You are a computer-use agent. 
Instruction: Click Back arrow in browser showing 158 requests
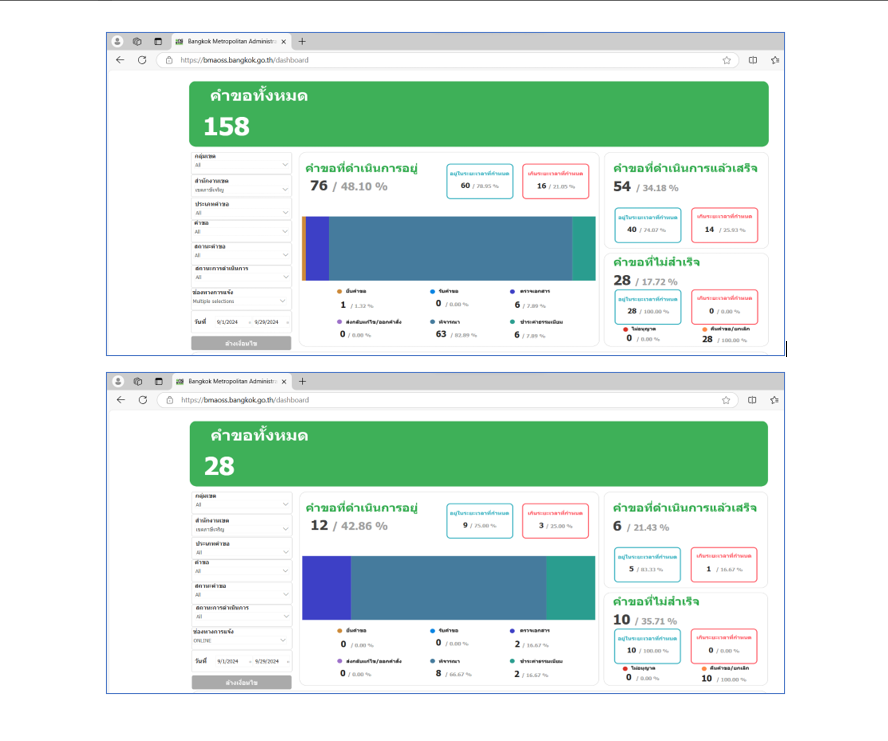[120, 60]
